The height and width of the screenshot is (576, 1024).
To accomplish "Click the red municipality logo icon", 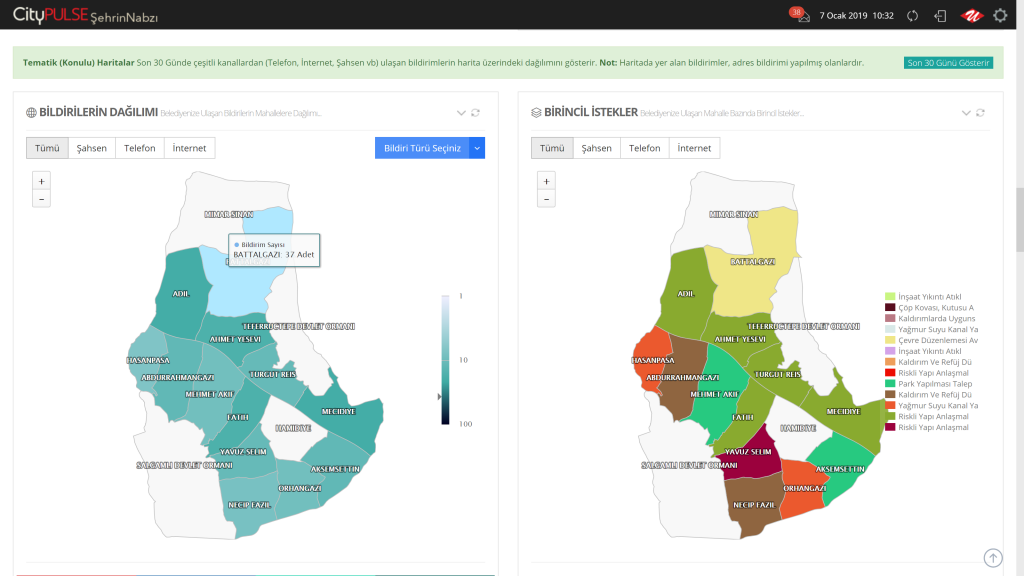I will tap(971, 16).
